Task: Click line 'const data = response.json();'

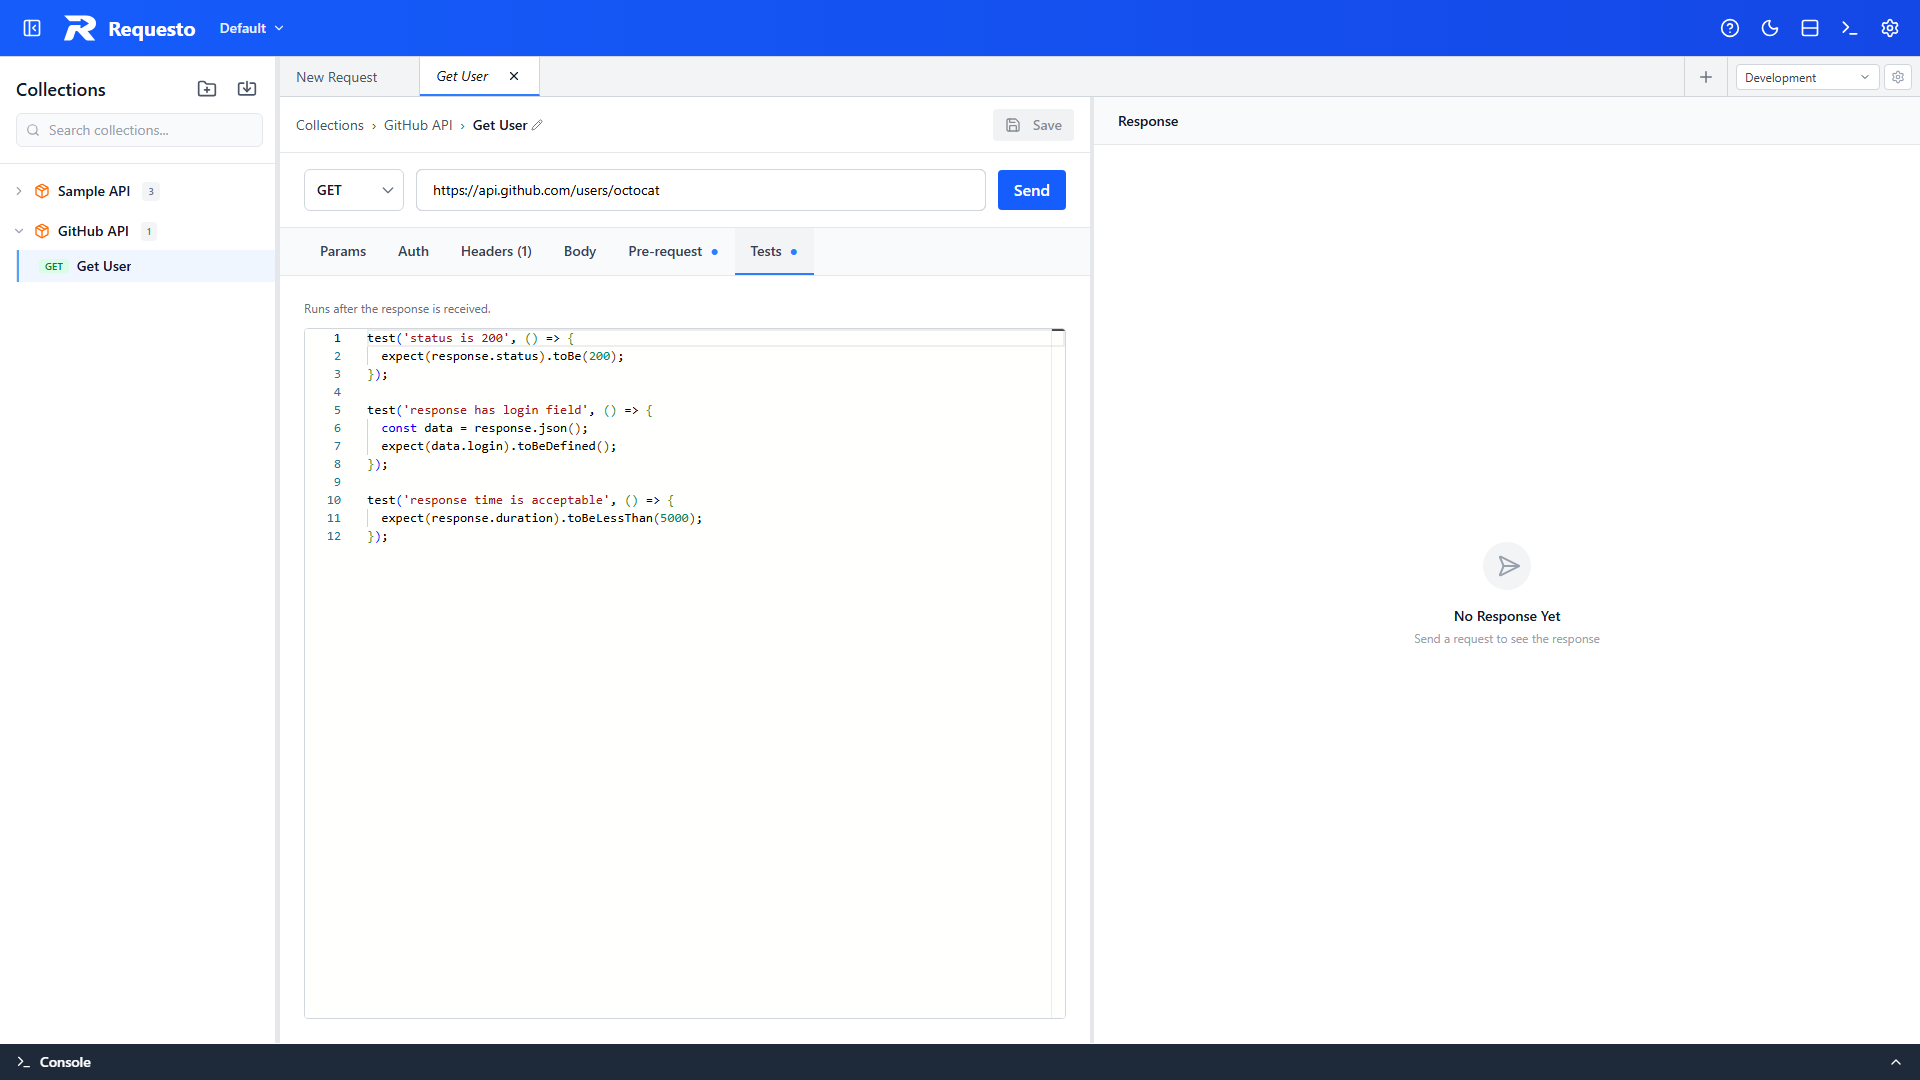Action: 484,428
